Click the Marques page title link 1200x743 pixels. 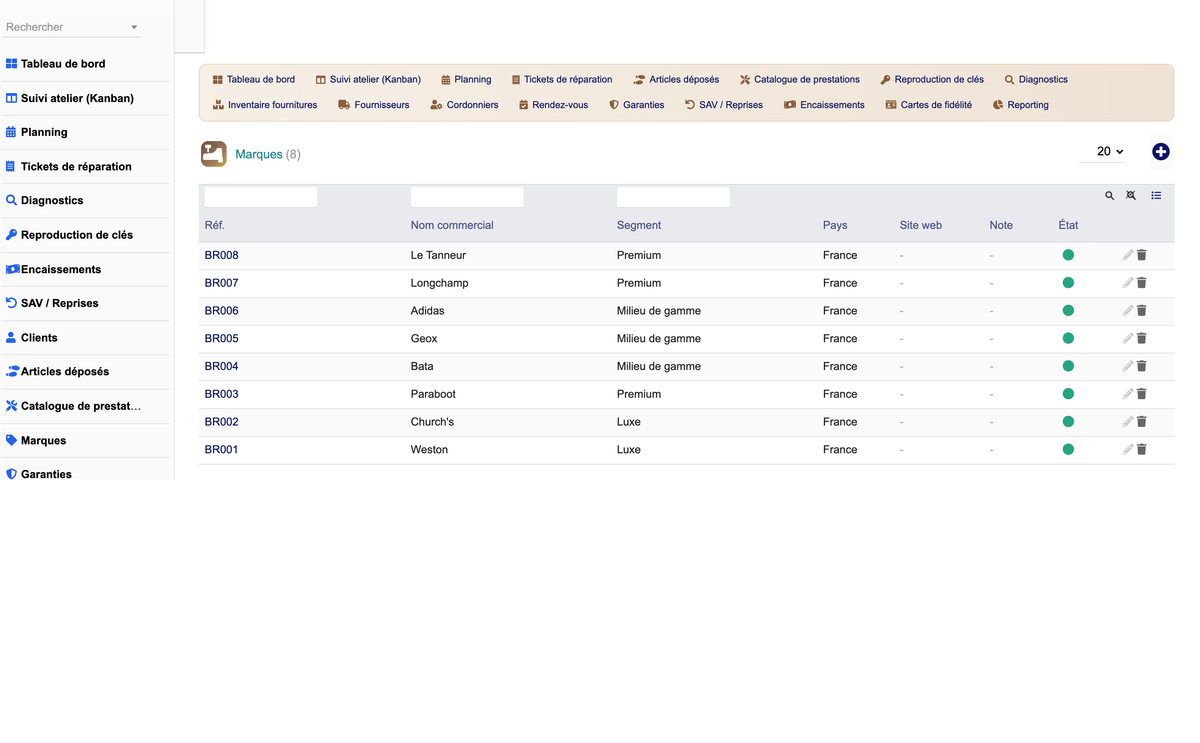point(259,154)
